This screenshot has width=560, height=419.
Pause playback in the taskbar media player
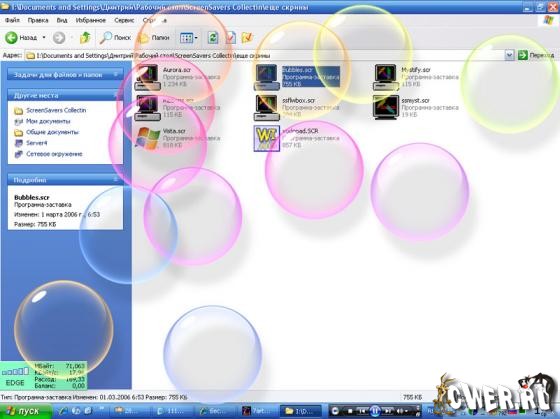click(375, 411)
